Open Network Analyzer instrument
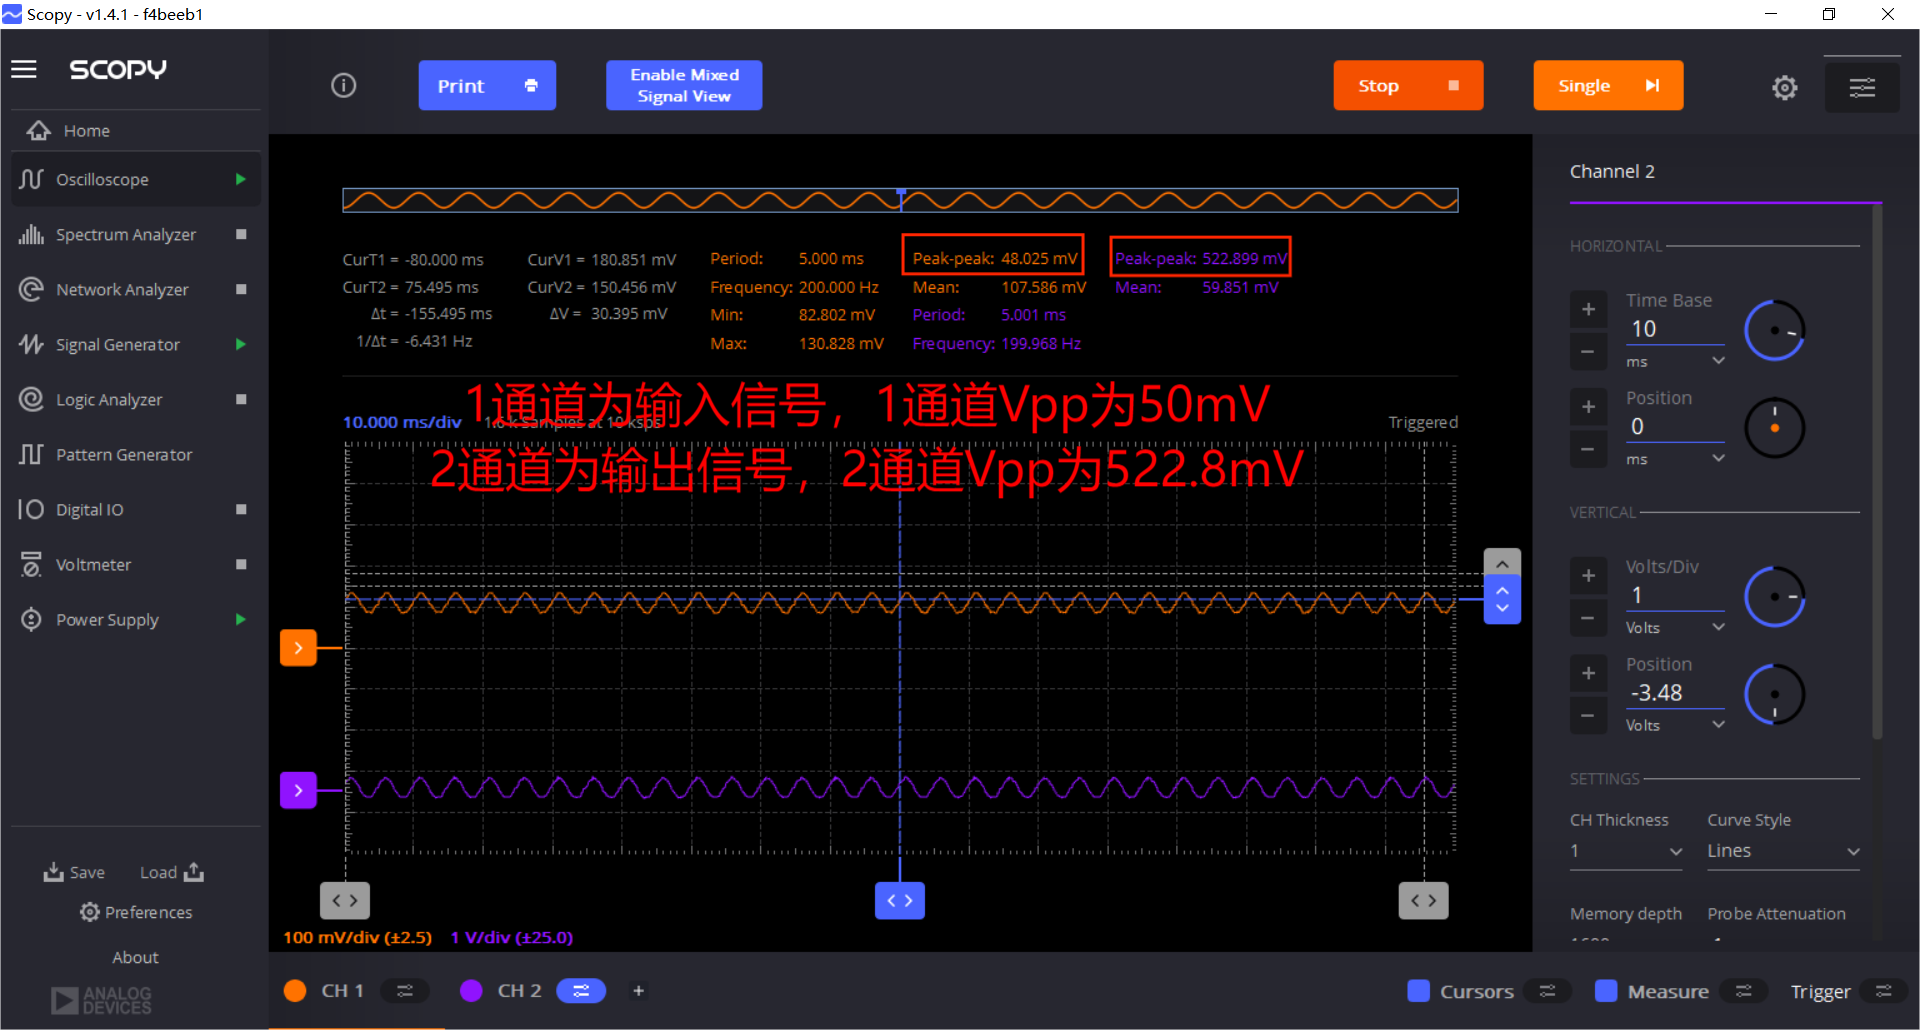 (122, 290)
